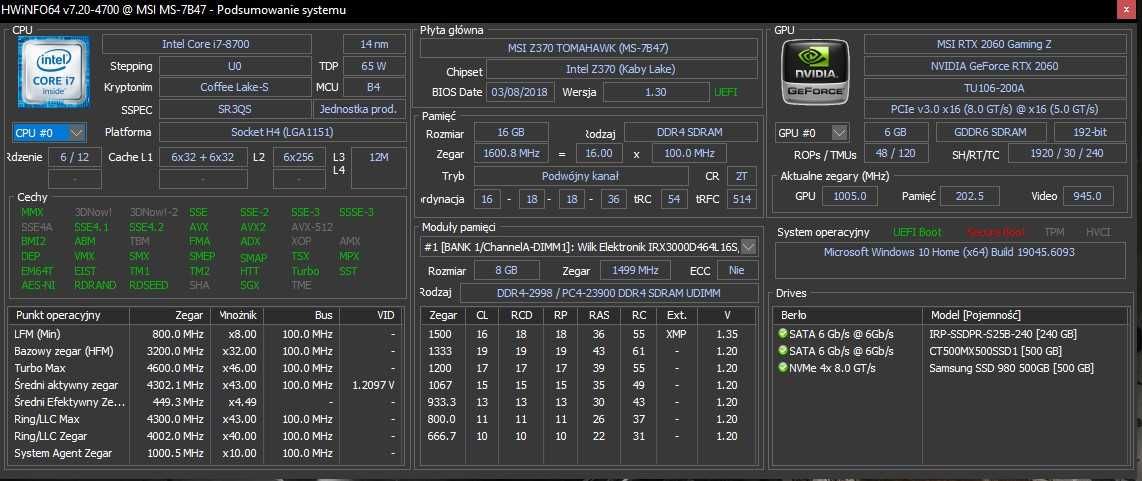Click the 'GDDR6 SDRAM' memory type field
The height and width of the screenshot is (481, 1142).
point(990,133)
